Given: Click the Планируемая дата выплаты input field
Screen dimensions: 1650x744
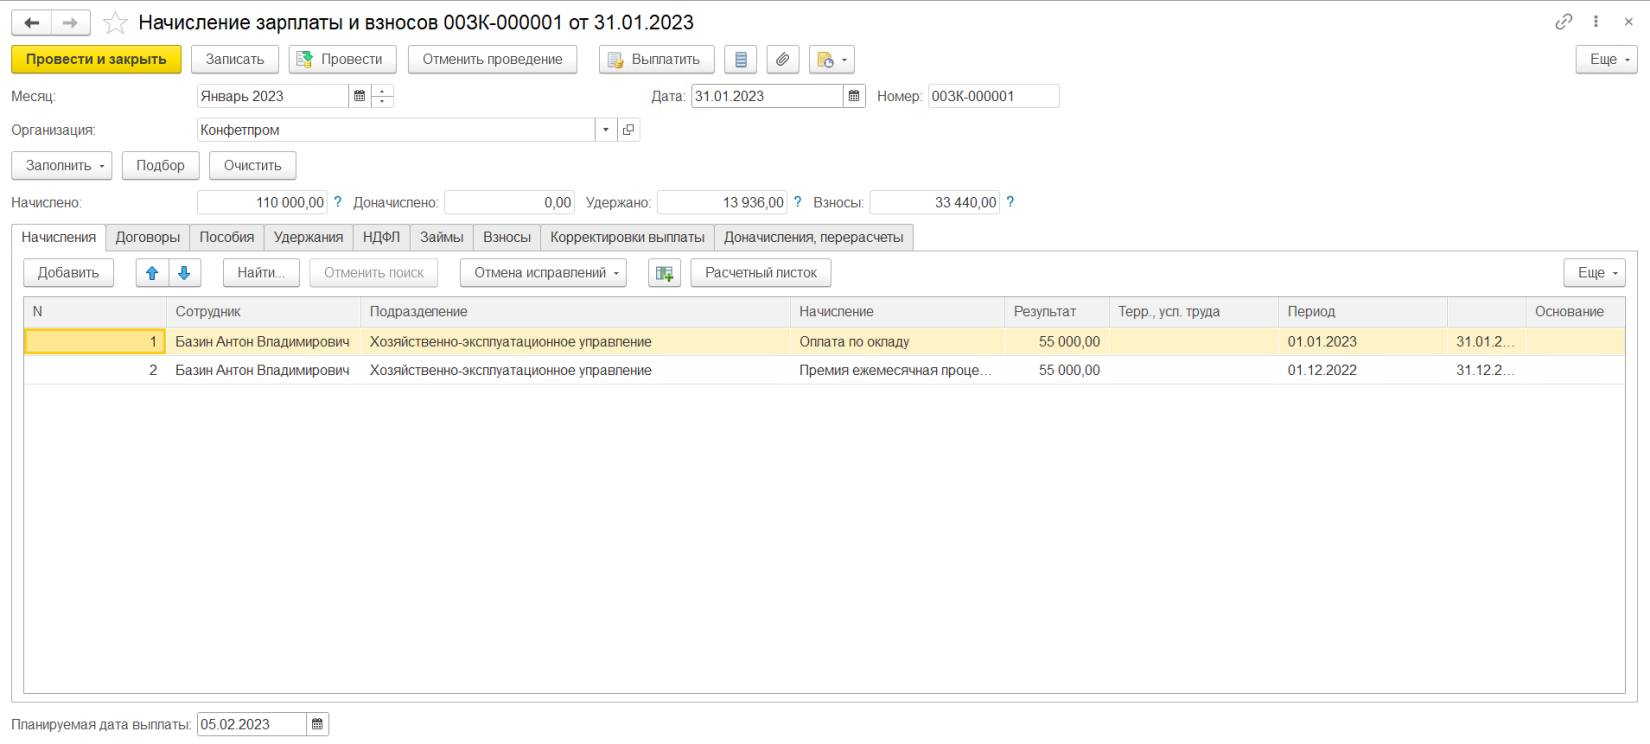Looking at the screenshot, I should tap(251, 724).
